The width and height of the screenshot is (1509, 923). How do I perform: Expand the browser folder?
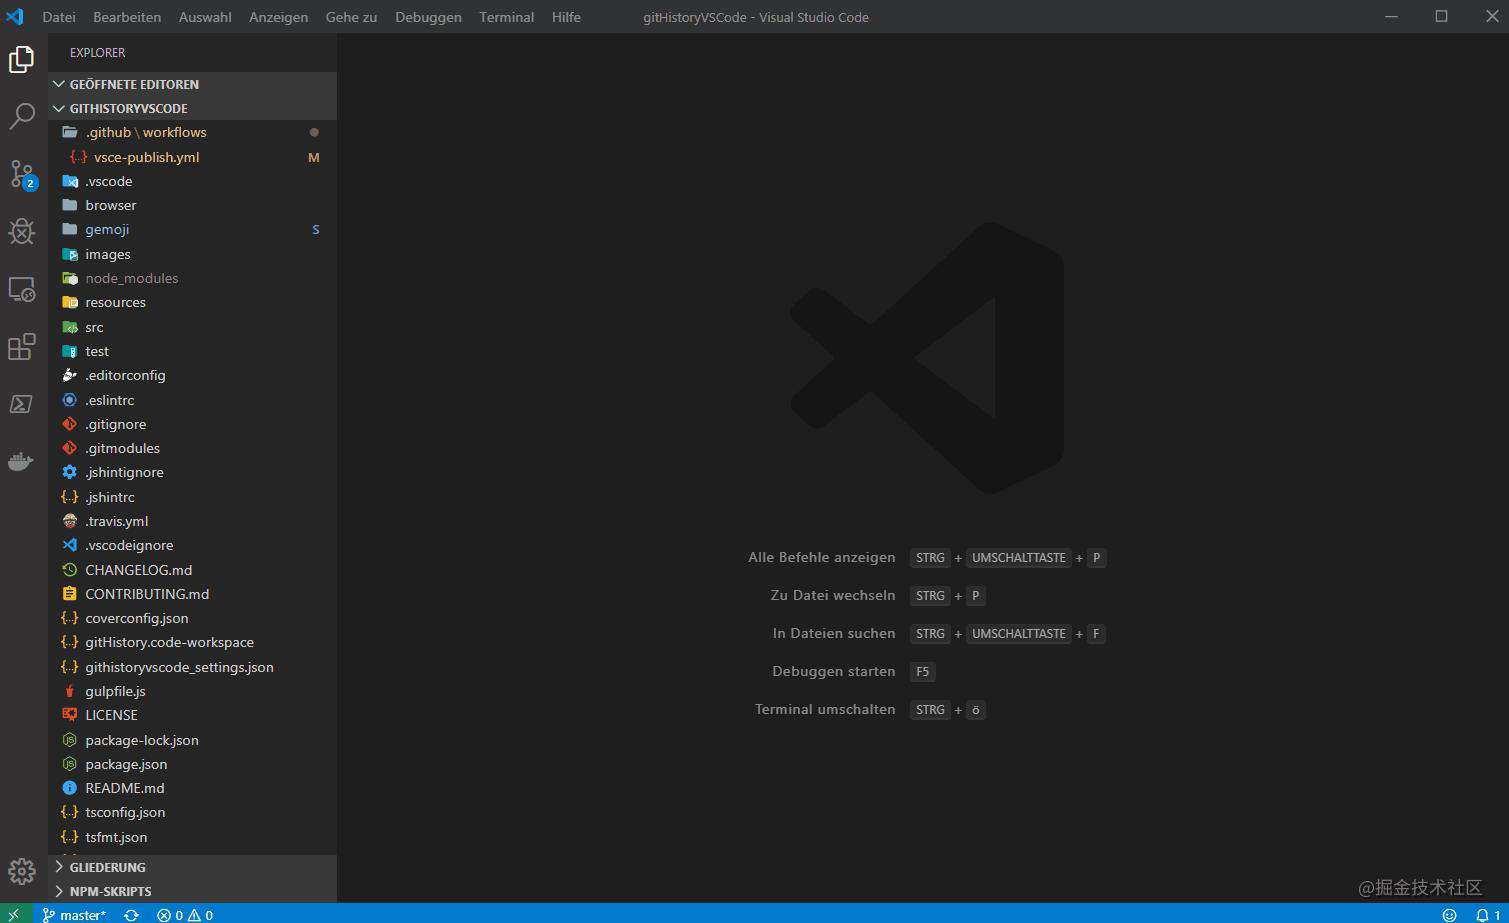[192, 205]
